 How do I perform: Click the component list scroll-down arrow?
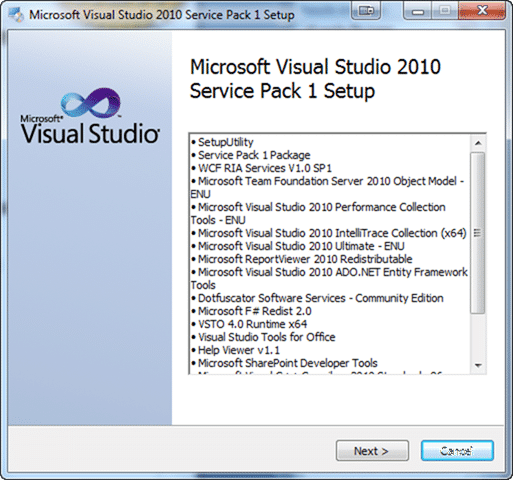[x=478, y=365]
